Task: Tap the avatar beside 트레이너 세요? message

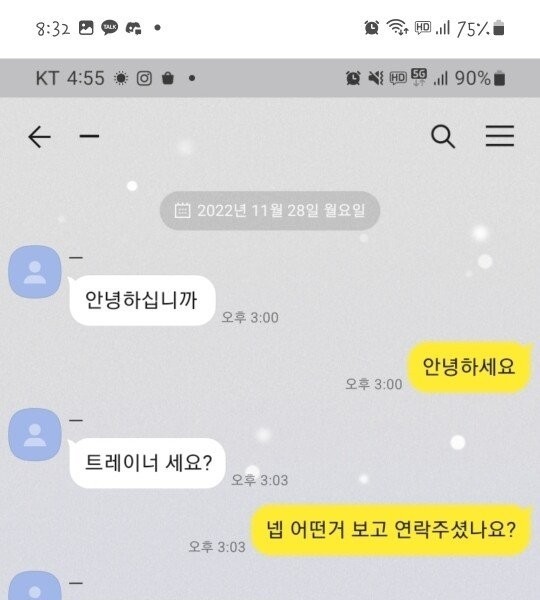Action: click(x=35, y=434)
